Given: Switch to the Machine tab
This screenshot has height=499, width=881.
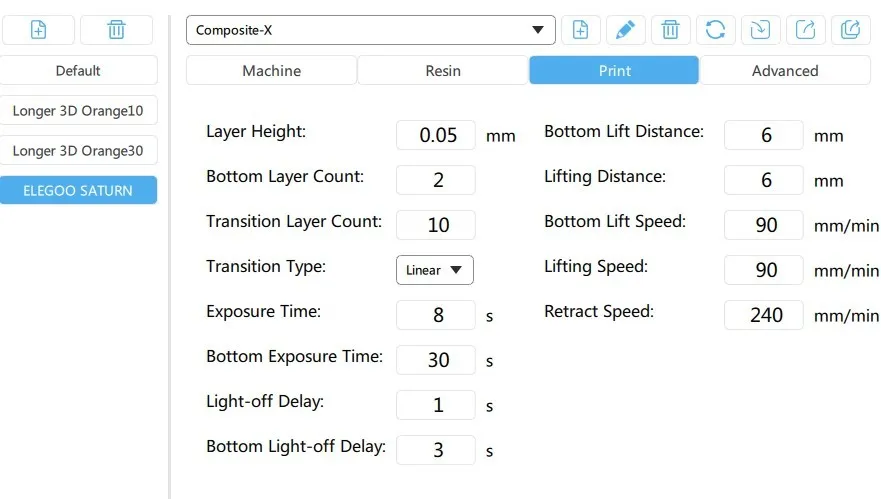Looking at the screenshot, I should pos(271,71).
